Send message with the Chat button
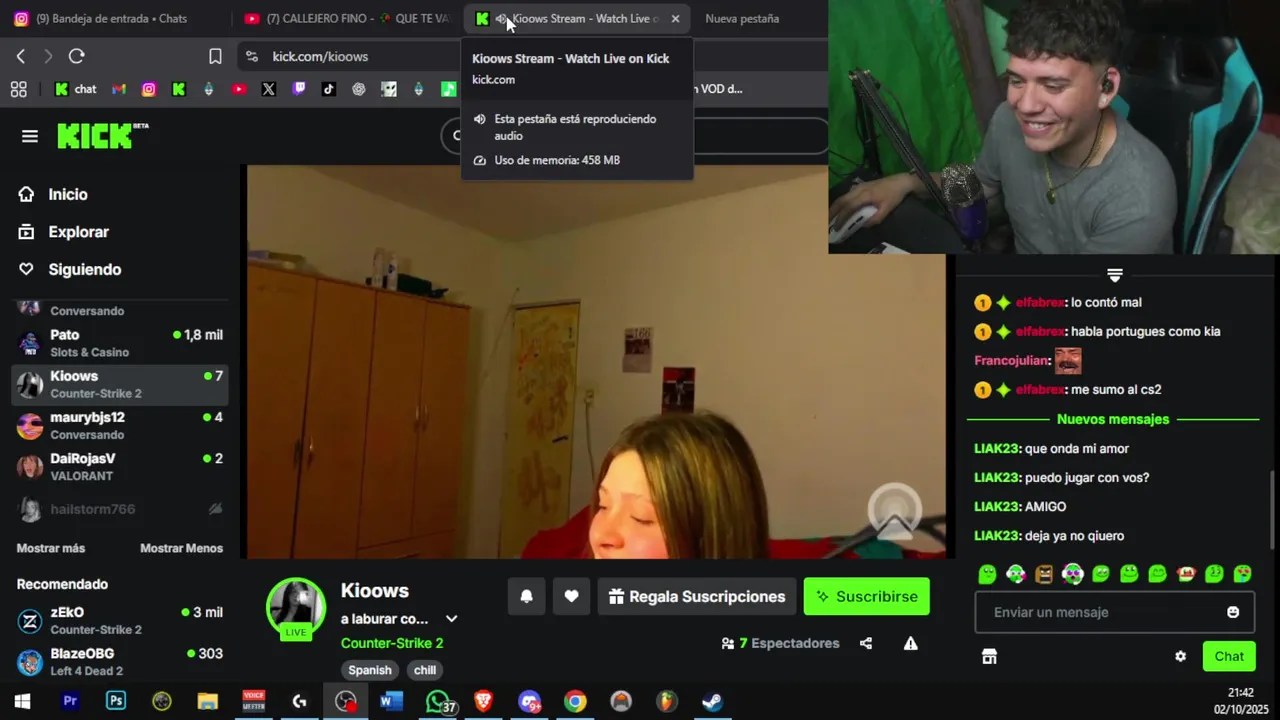Screen dimensions: 1280x720 1229,657
